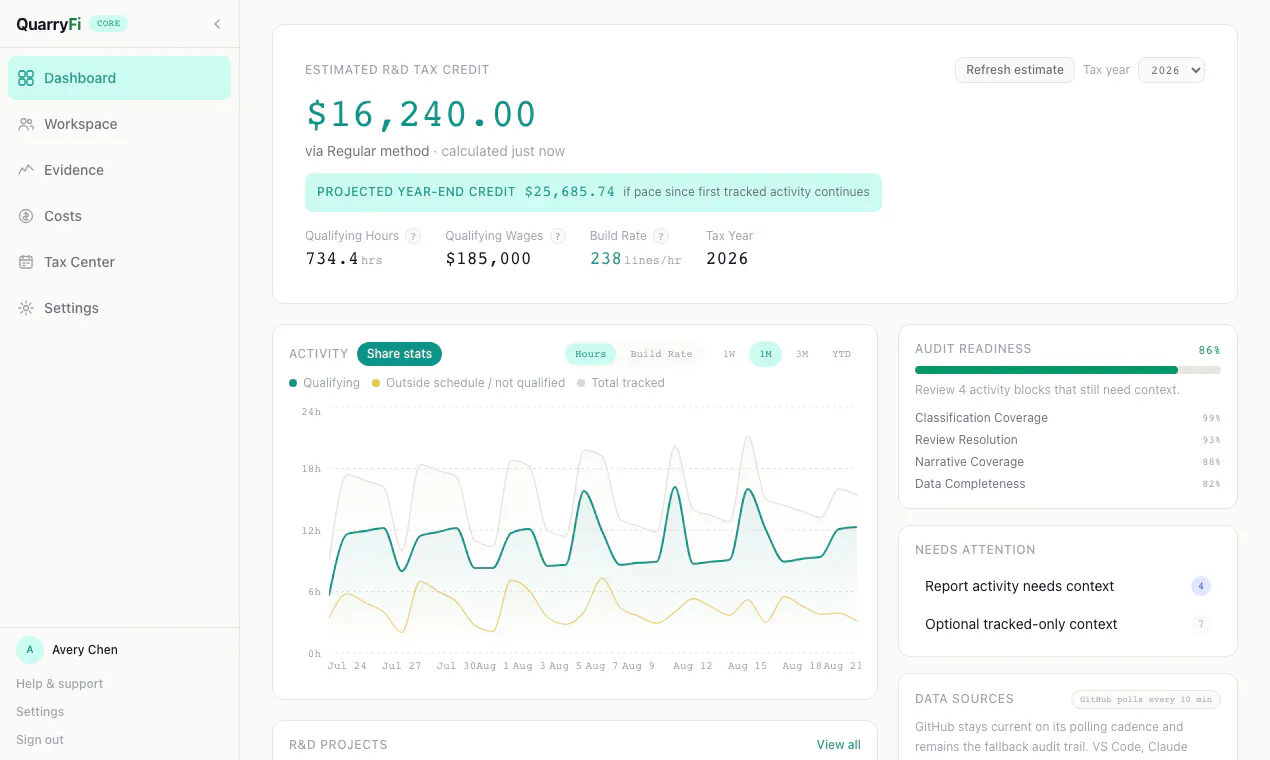Collapse the sidebar with the chevron
The image size is (1270, 760).
pyautogui.click(x=217, y=24)
